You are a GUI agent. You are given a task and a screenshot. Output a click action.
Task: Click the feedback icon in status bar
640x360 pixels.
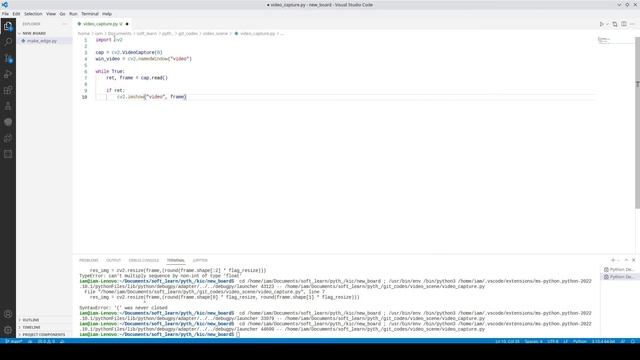[x=623, y=341]
